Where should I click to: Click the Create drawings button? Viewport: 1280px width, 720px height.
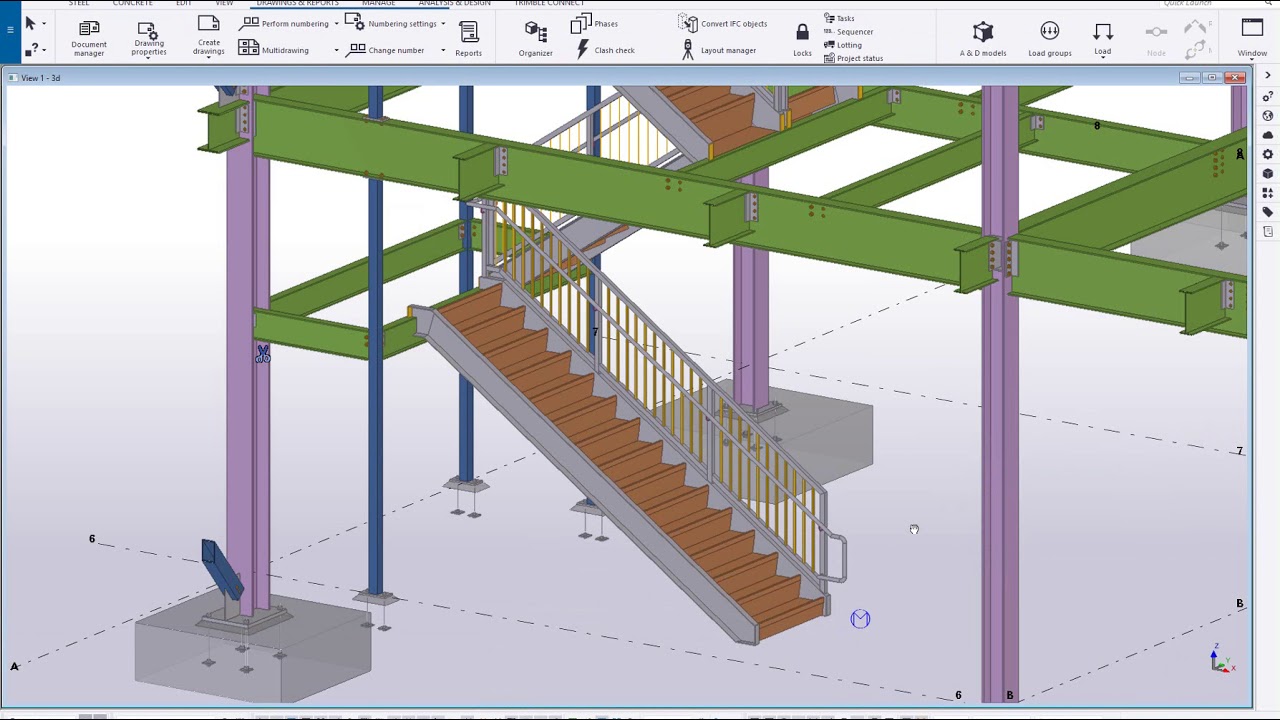pos(209,34)
